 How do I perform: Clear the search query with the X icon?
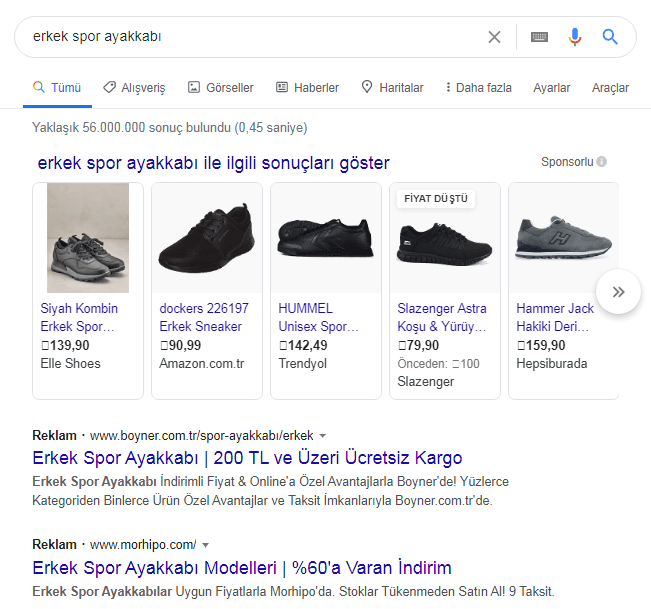click(494, 37)
